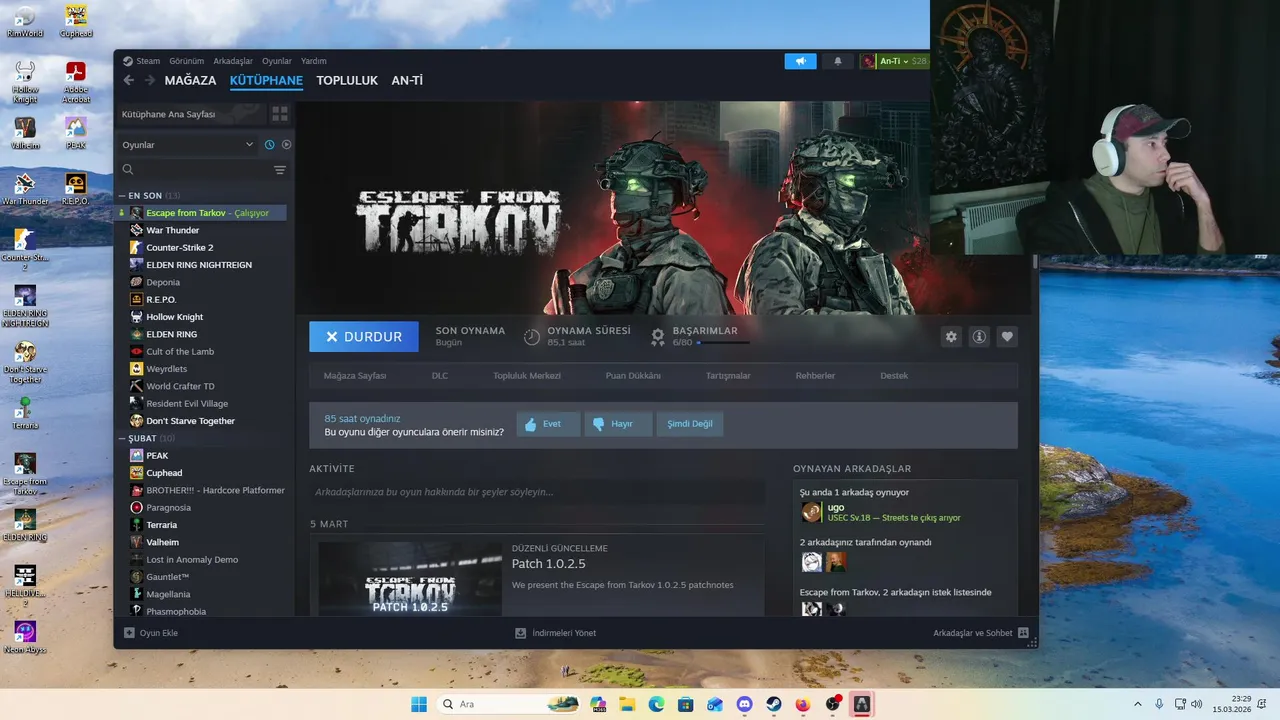Open AN-Tİ profile tab

coord(407,80)
